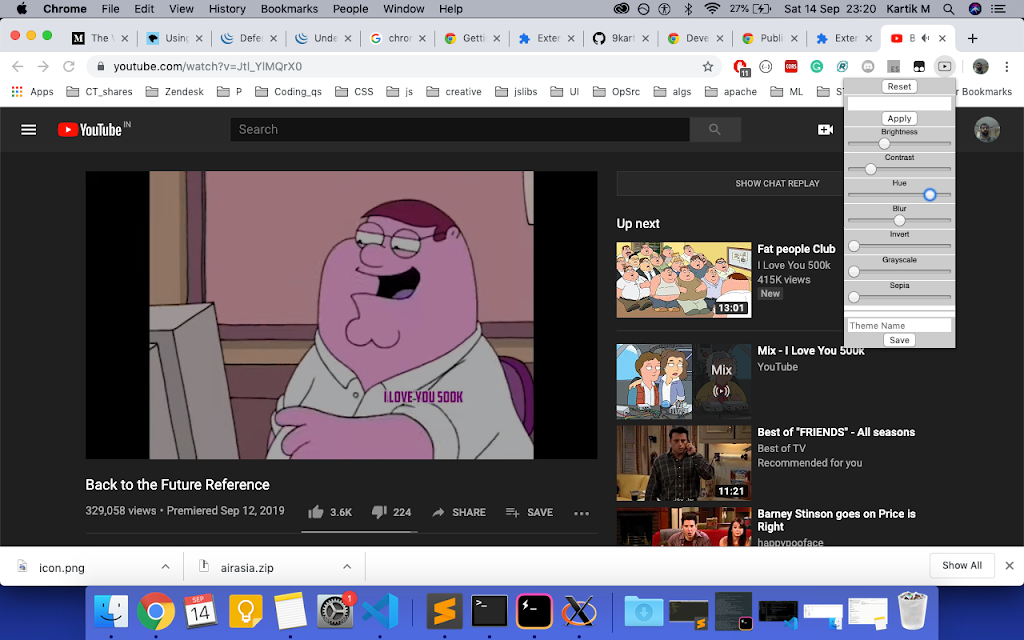This screenshot has height=640, width=1024.
Task: Open more actions ellipsis under video
Action: pyautogui.click(x=581, y=513)
